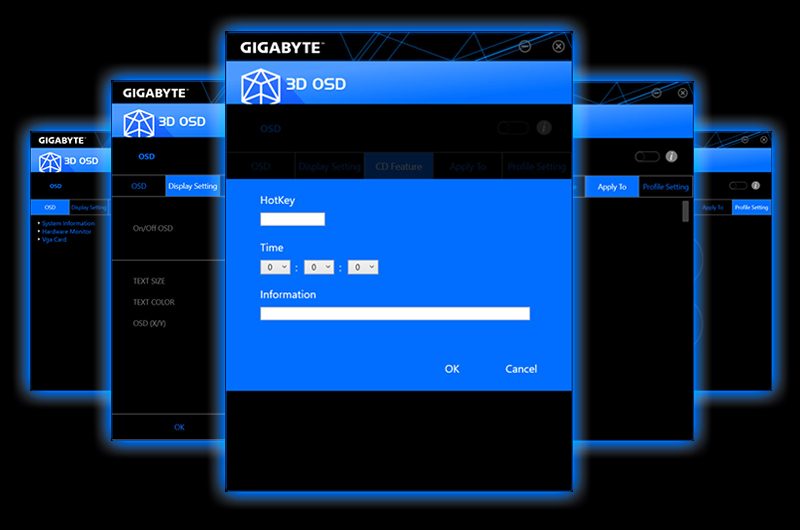Select Profile Setting tab in far-right window
Image resolution: width=800 pixels, height=530 pixels.
[751, 207]
